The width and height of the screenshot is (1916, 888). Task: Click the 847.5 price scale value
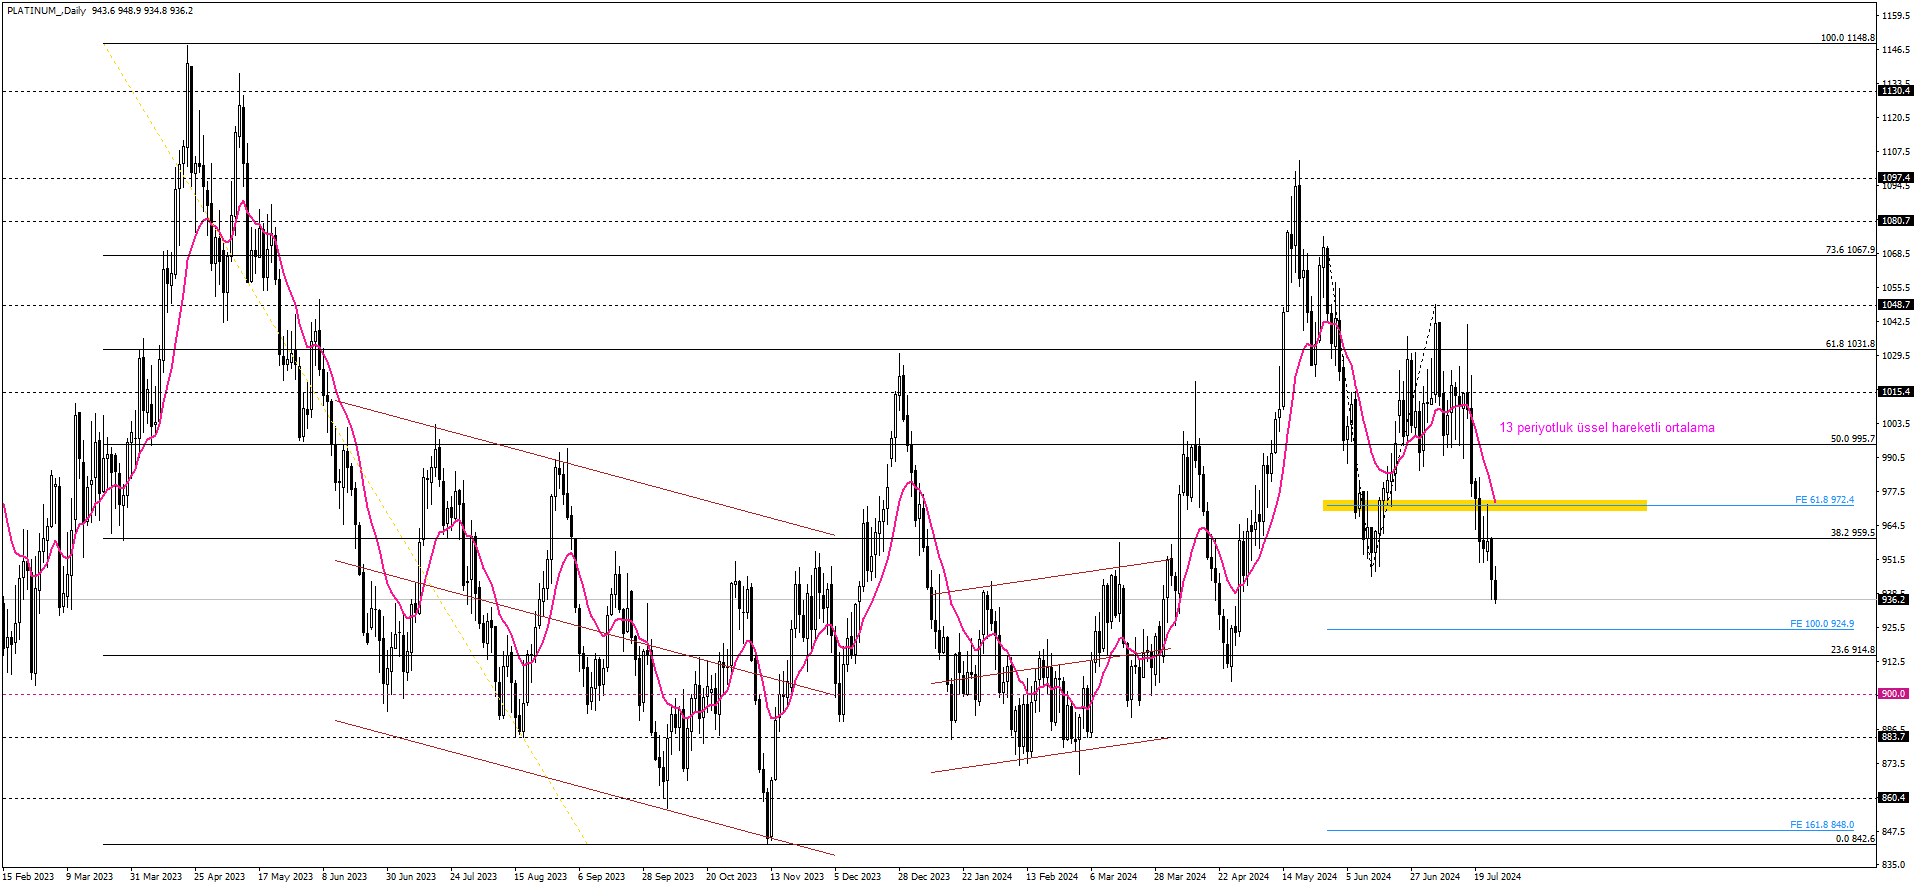coord(1894,832)
